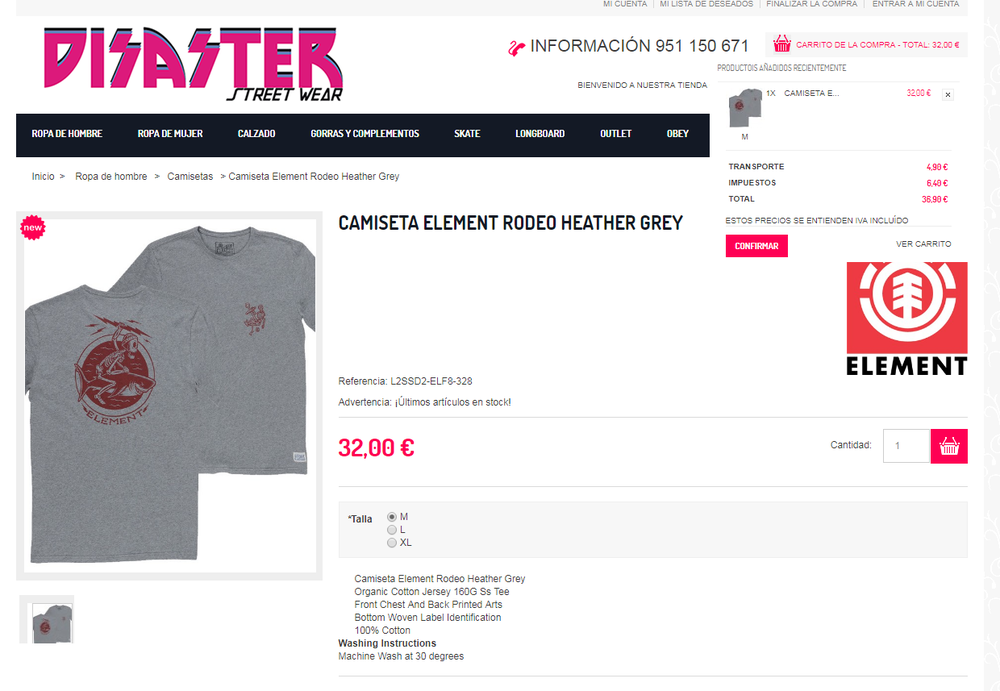The width and height of the screenshot is (1000, 691).
Task: Click the Confirmar button
Action: [756, 246]
